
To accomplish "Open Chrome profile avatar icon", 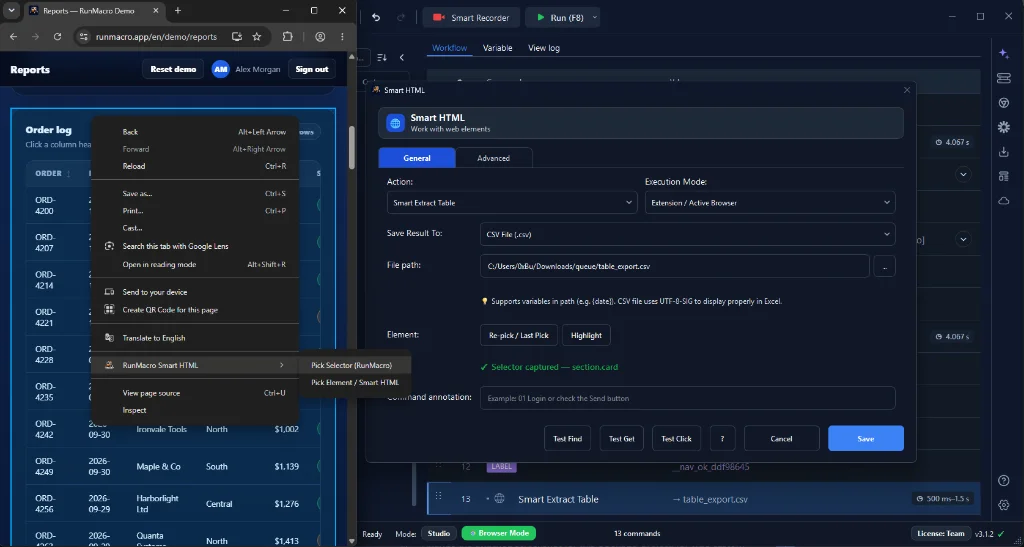I will pyautogui.click(x=320, y=37).
